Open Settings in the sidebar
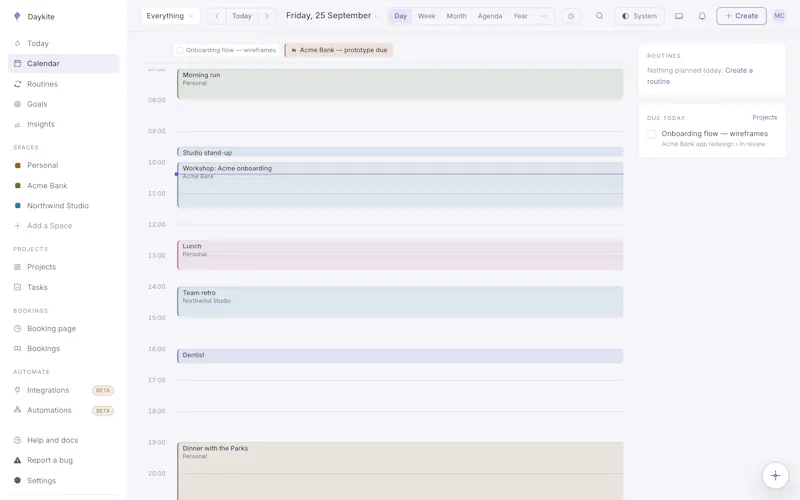The width and height of the screenshot is (800, 500). pyautogui.click(x=64, y=481)
